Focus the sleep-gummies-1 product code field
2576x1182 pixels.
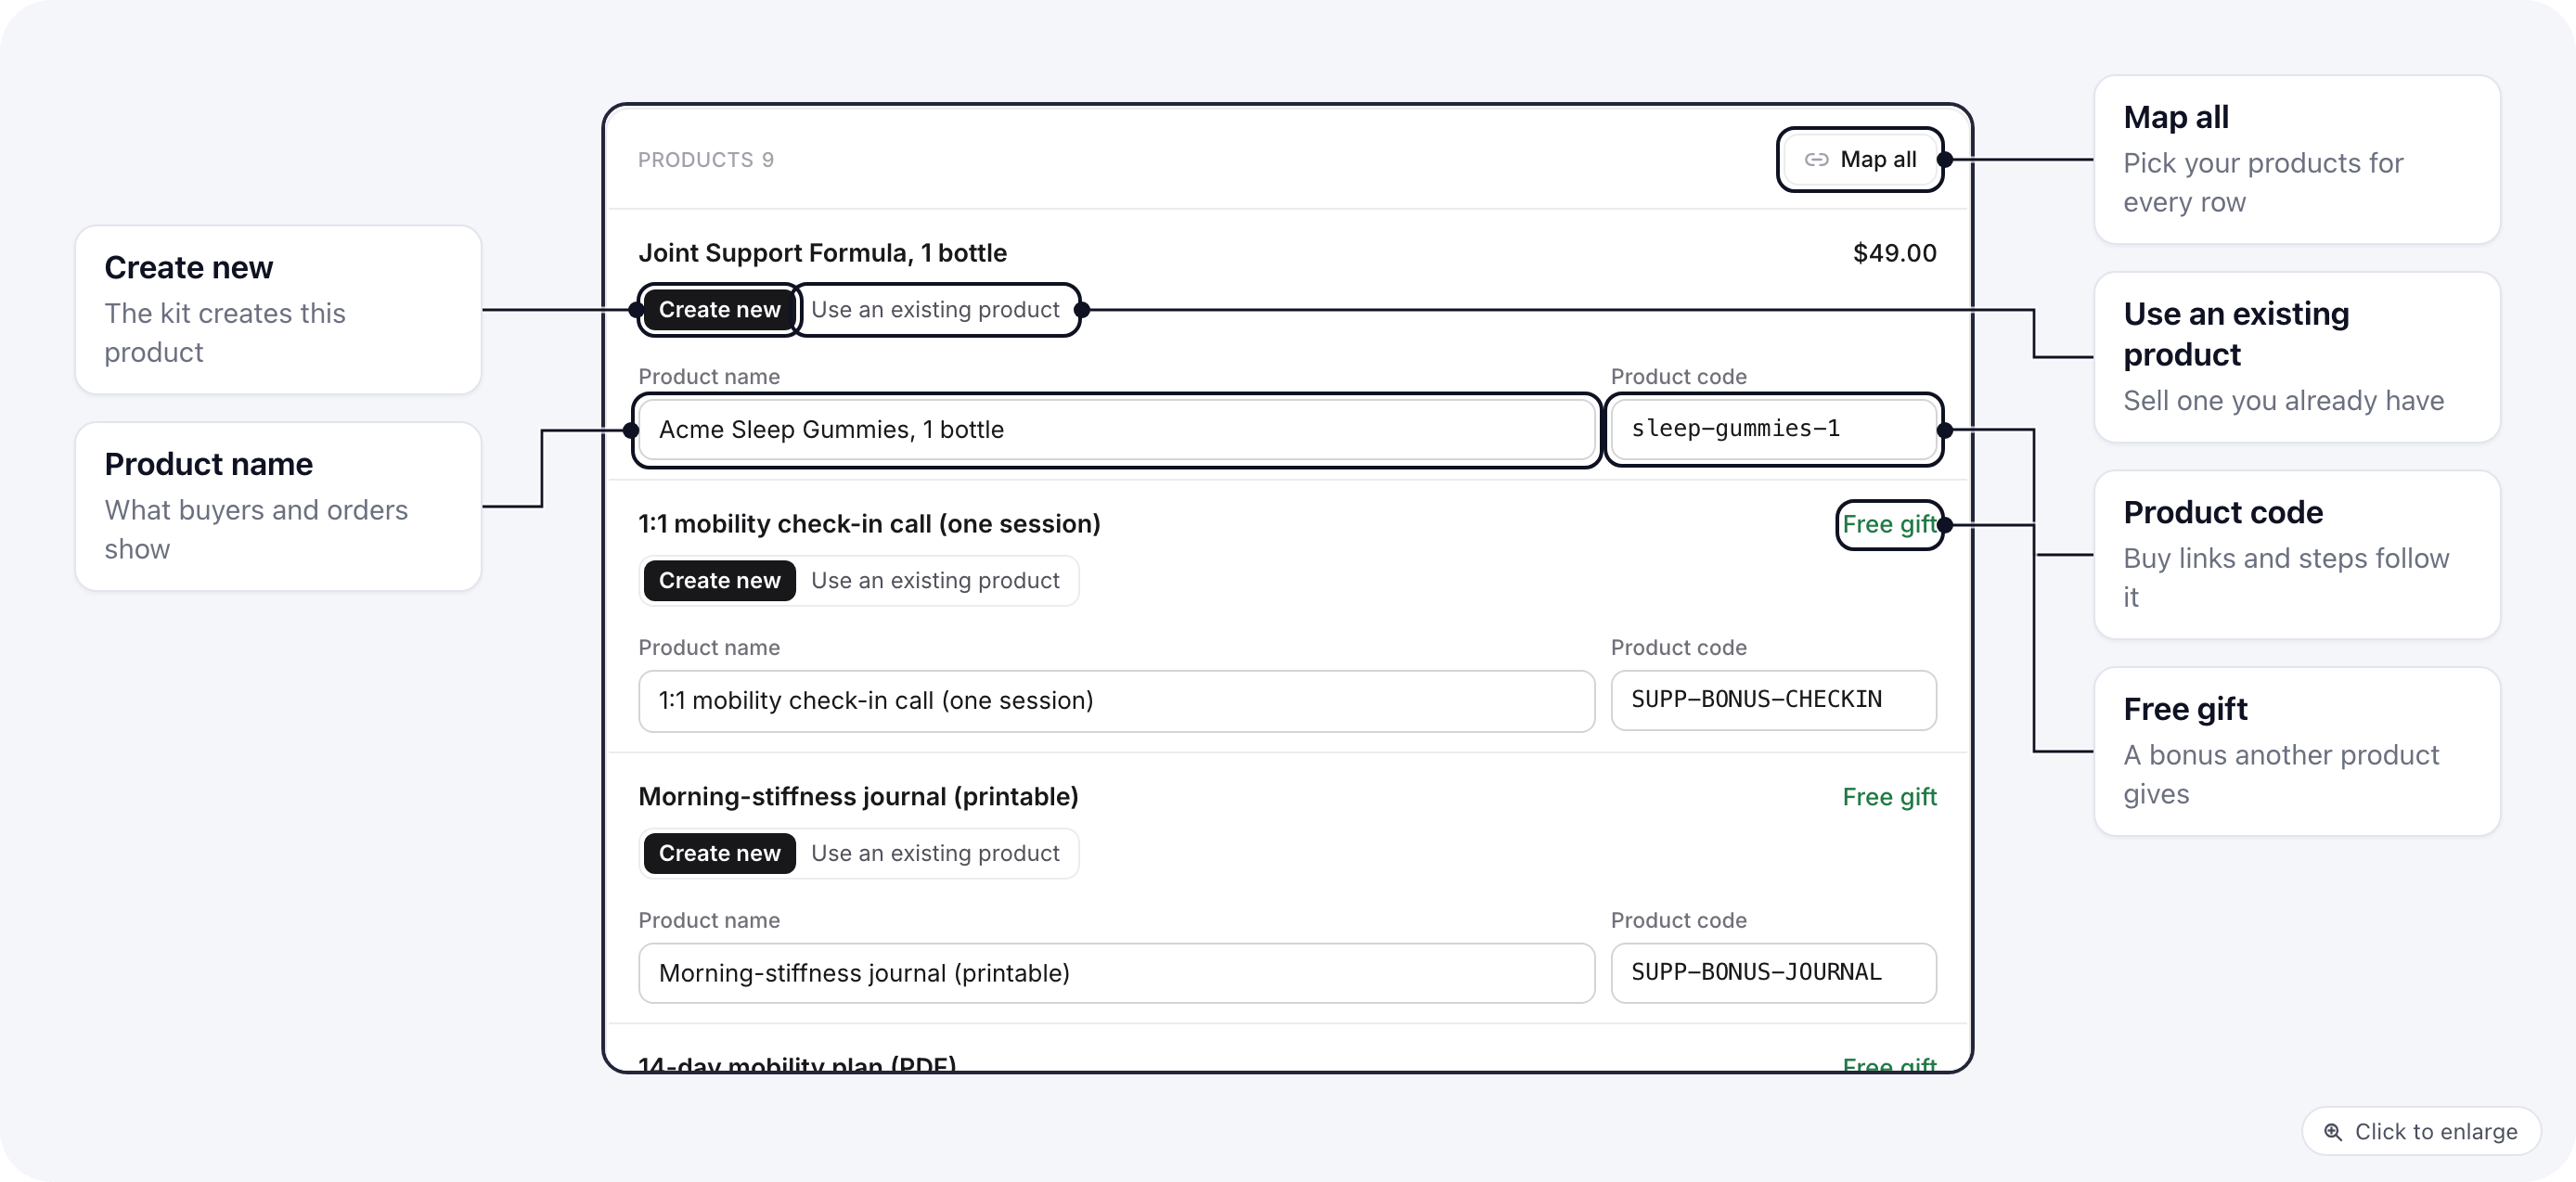pos(1773,430)
